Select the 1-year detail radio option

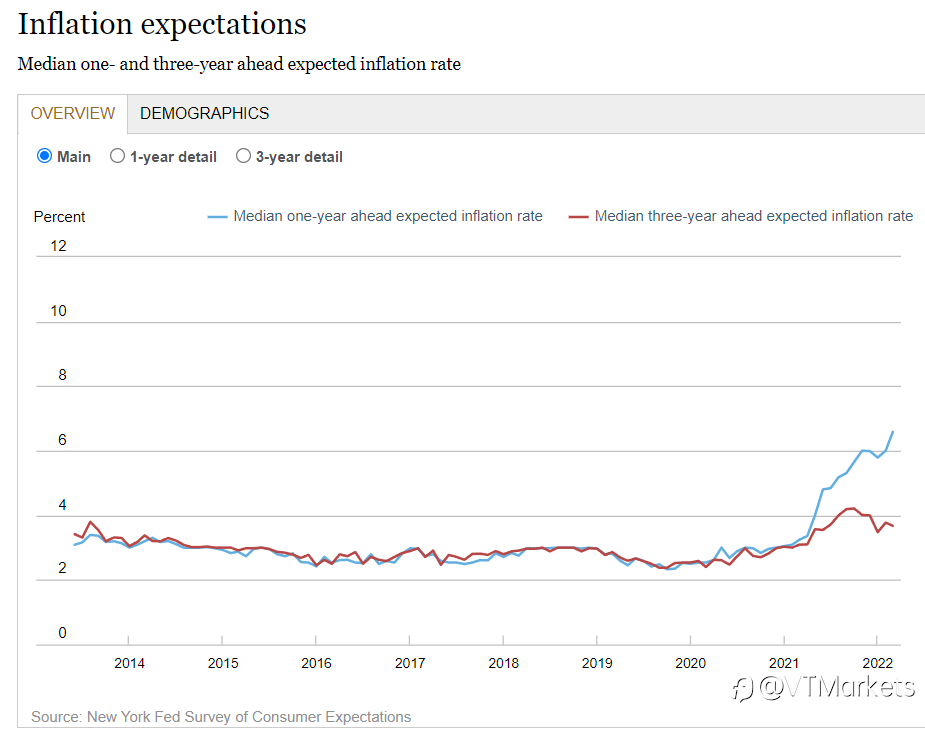point(117,156)
